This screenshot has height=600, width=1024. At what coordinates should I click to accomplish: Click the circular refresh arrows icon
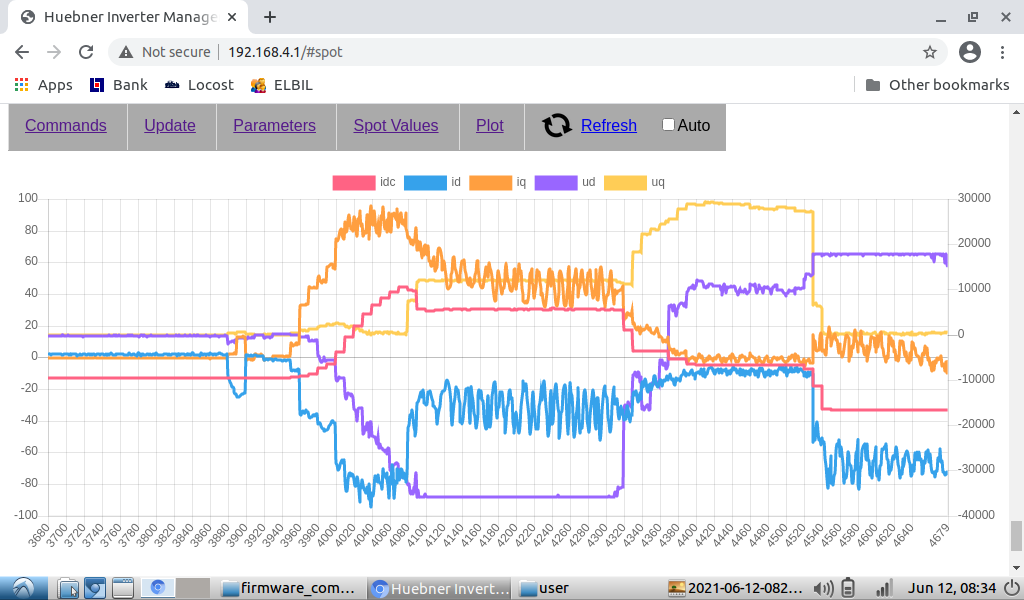point(557,125)
